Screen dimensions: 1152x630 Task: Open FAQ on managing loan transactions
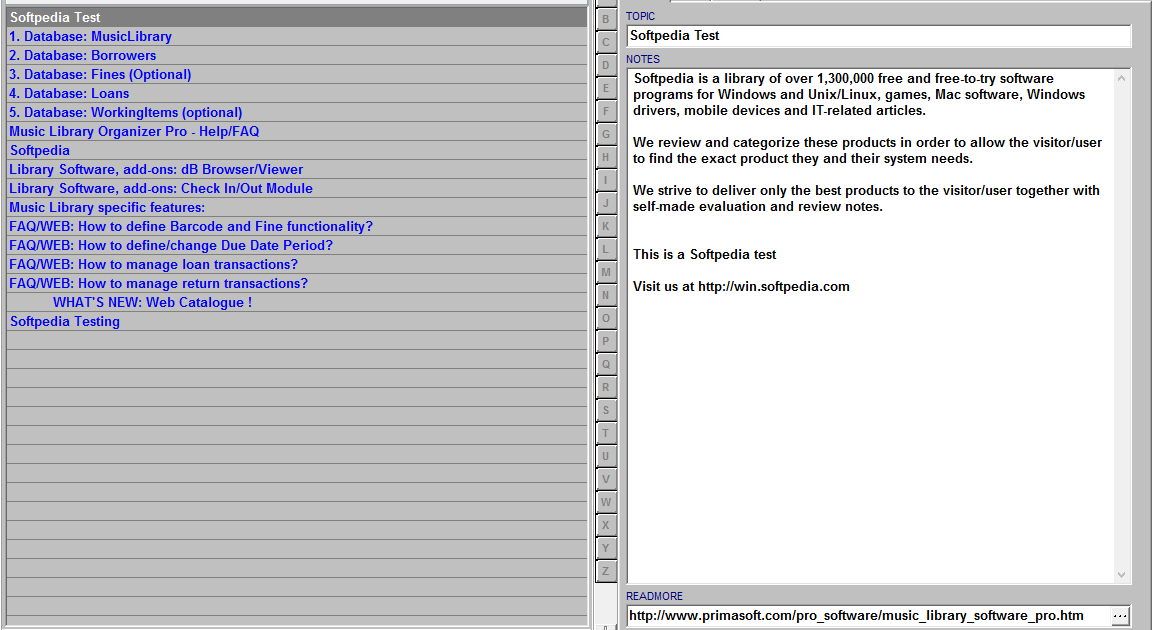[x=297, y=265]
